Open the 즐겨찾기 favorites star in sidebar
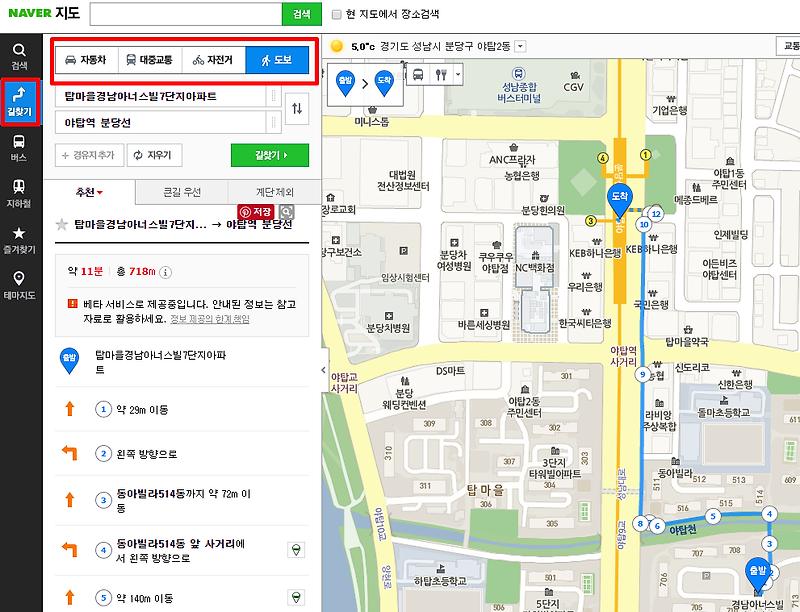 tap(19, 240)
